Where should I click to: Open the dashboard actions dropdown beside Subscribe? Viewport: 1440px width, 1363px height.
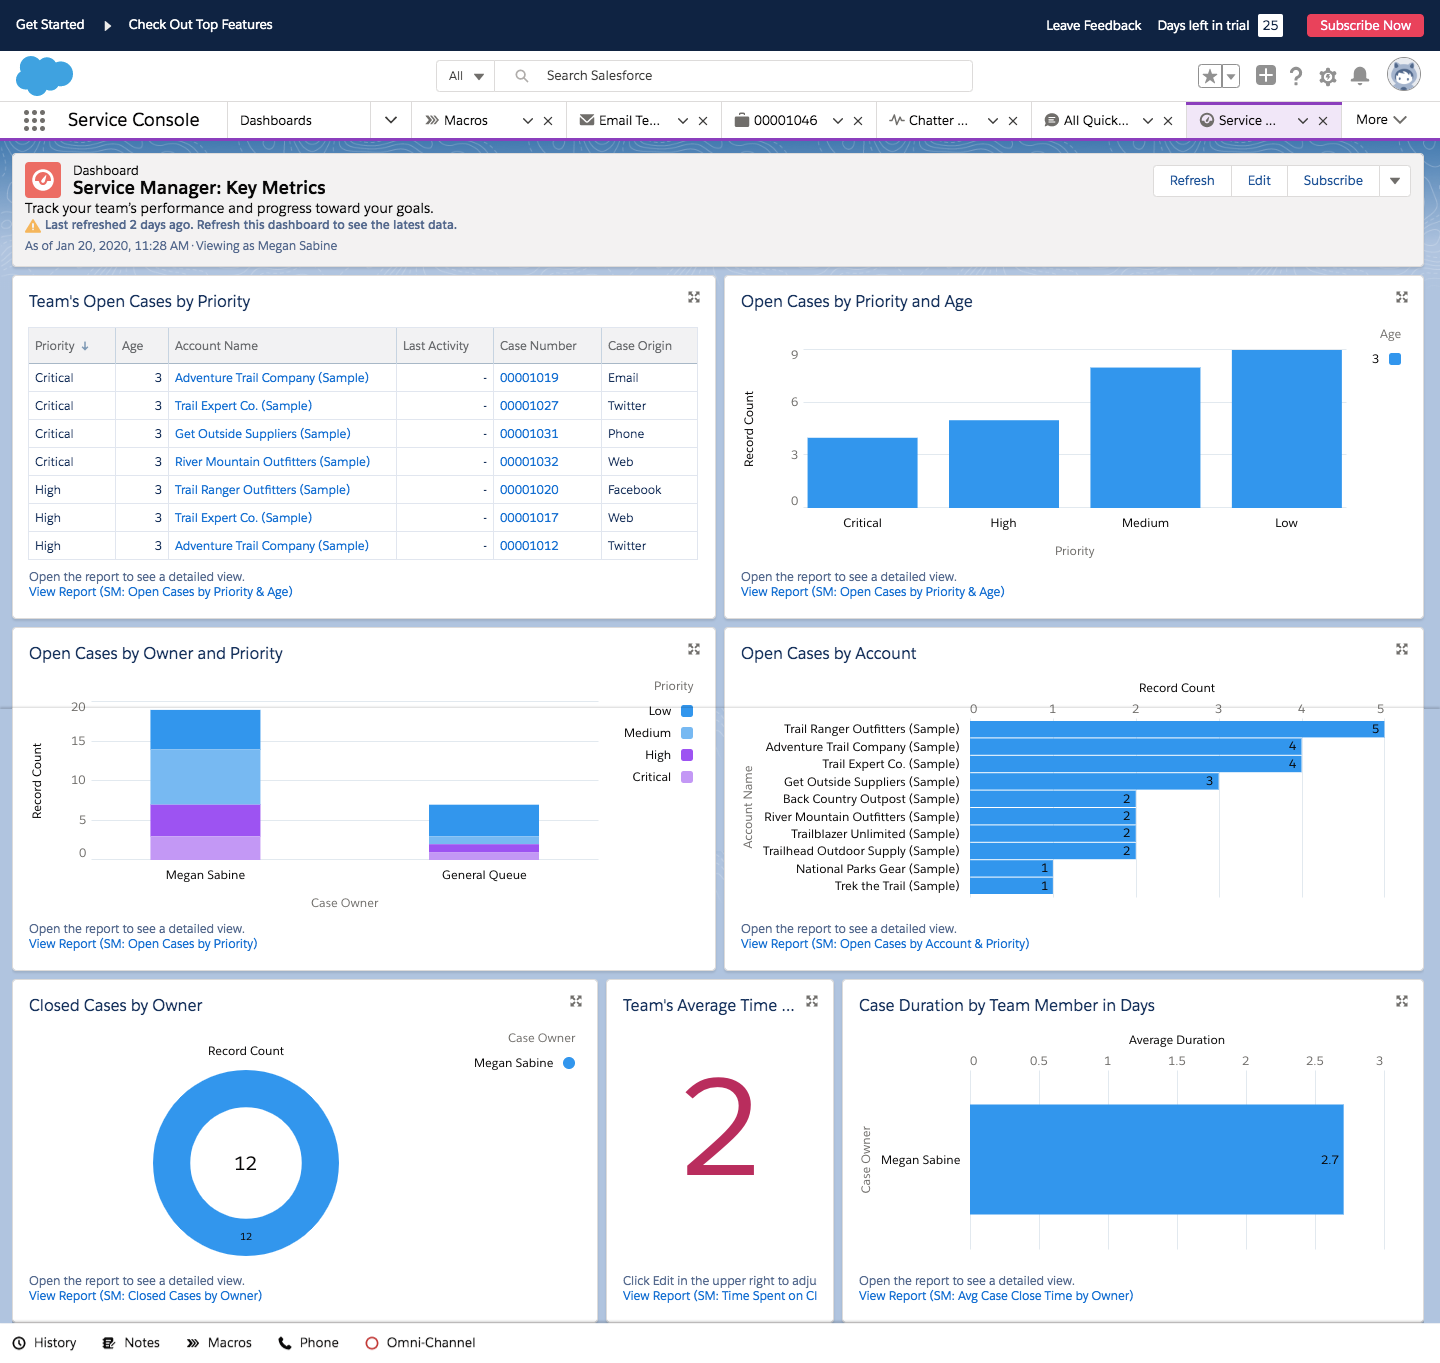1394,180
